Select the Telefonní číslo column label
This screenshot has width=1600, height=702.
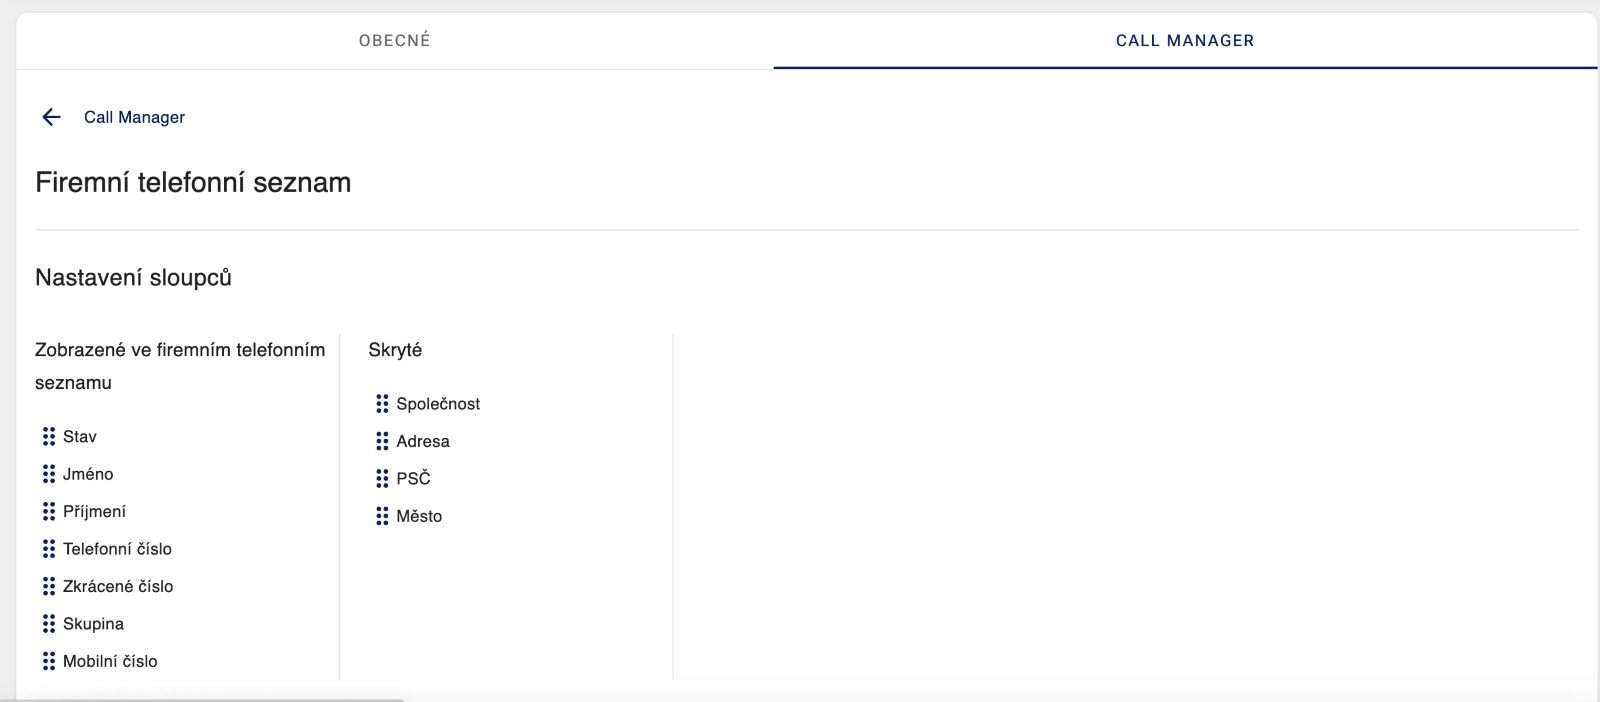(117, 549)
